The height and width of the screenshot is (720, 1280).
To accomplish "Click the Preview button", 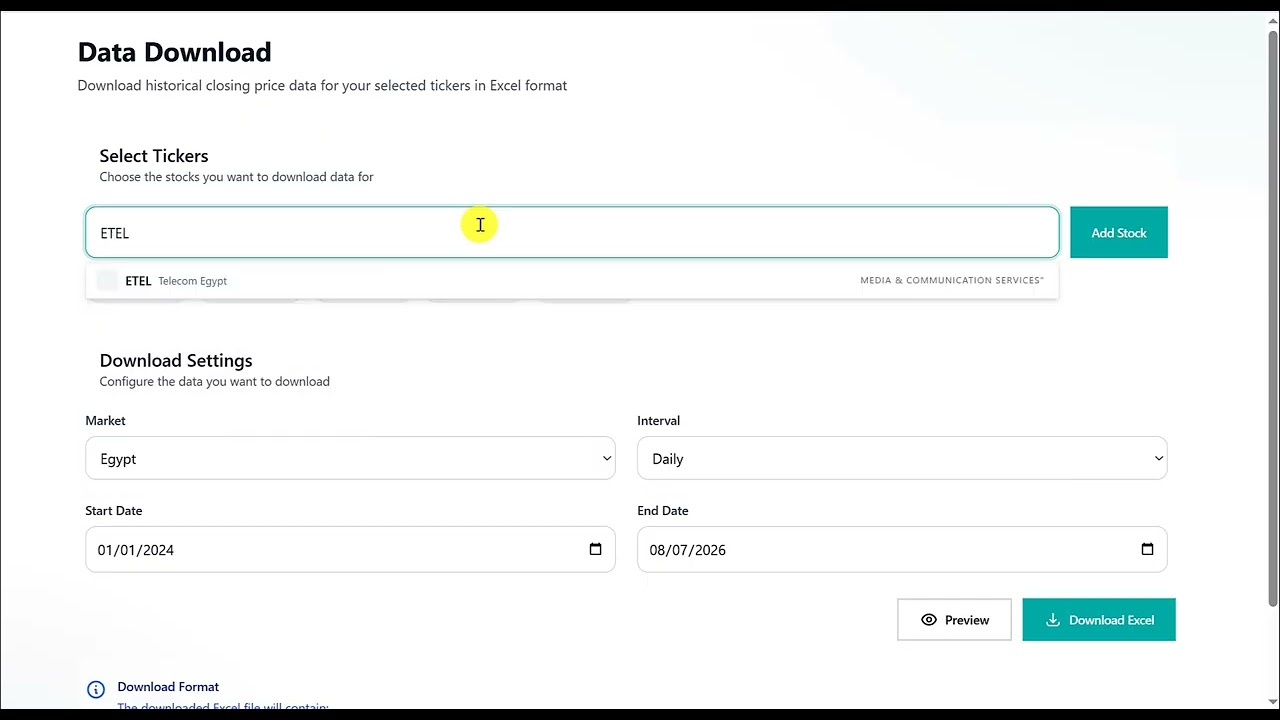I will tap(954, 620).
